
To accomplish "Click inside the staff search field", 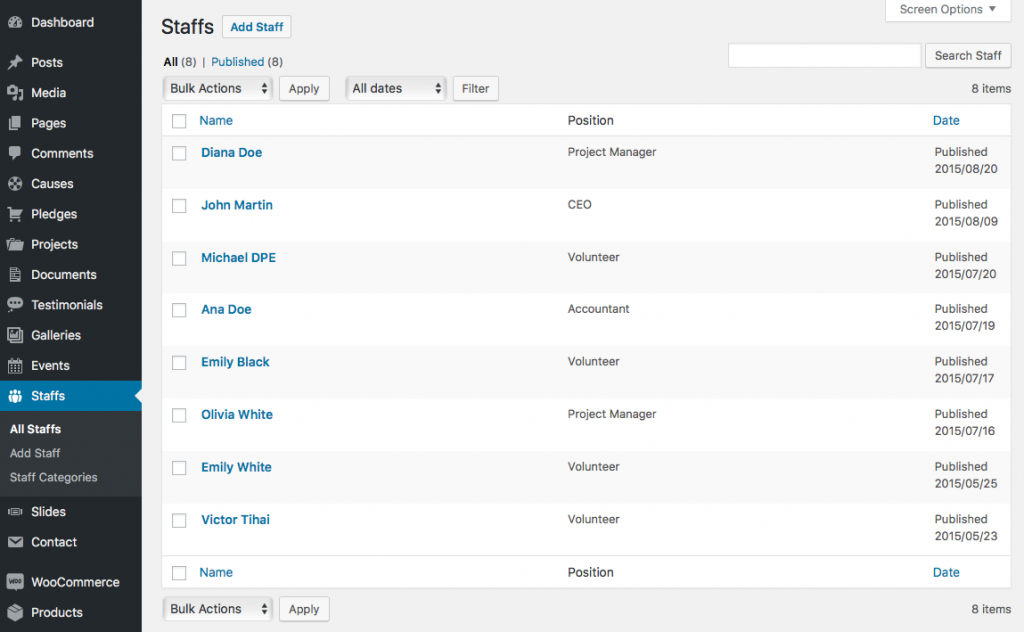I will point(824,55).
